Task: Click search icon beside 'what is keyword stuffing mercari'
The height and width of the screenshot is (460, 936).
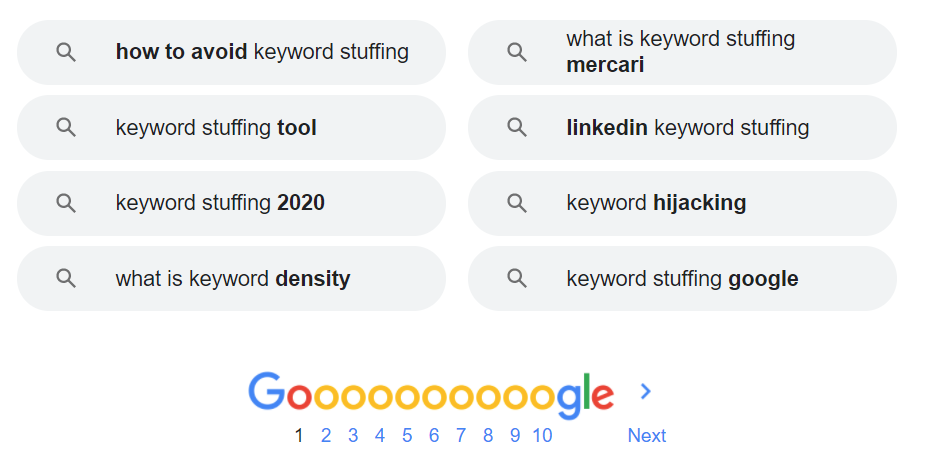Action: pos(517,53)
